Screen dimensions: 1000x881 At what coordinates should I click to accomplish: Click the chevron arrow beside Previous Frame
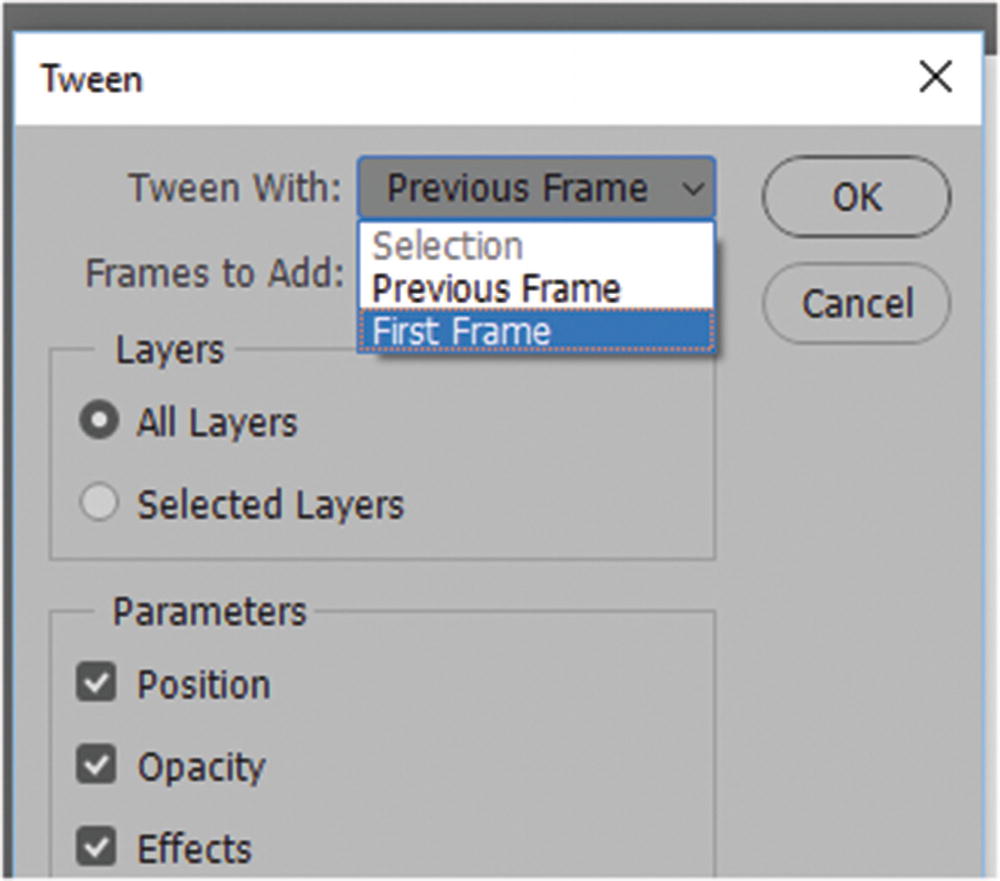(x=692, y=188)
